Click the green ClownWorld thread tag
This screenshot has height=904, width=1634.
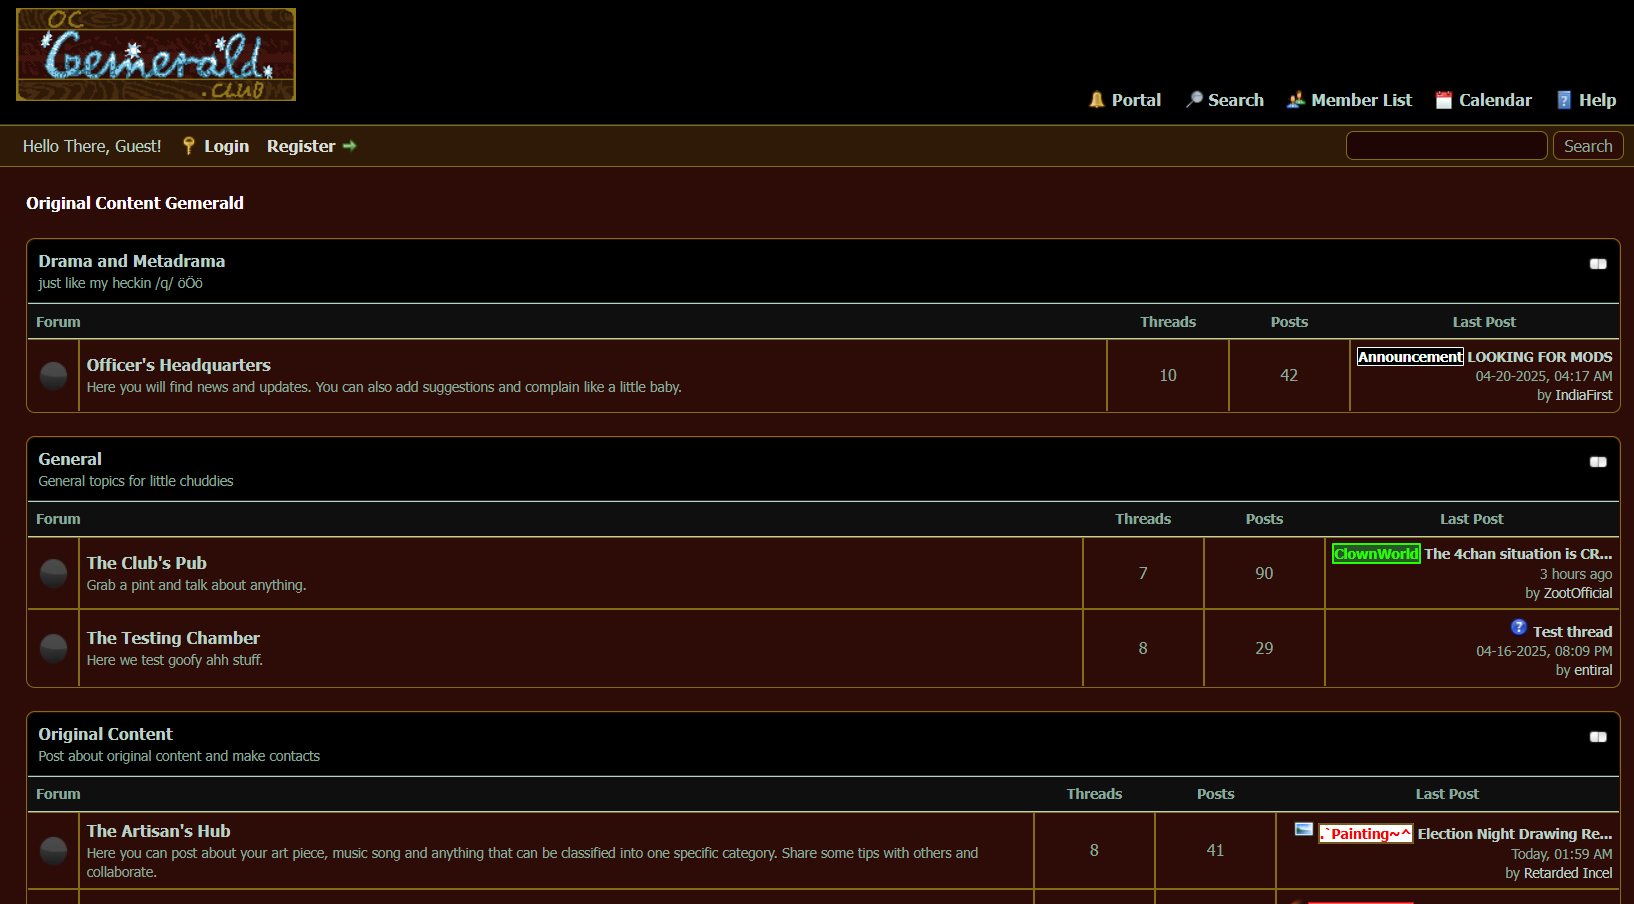(1376, 554)
